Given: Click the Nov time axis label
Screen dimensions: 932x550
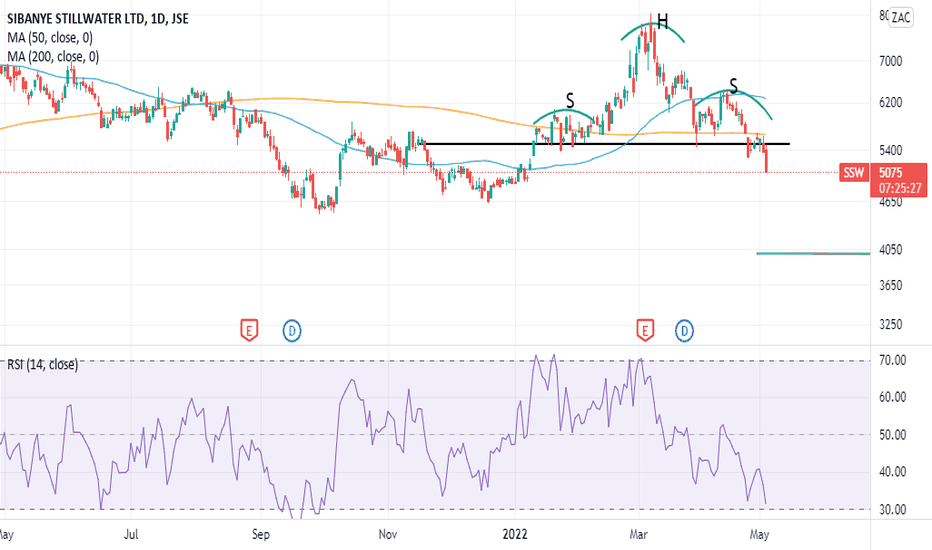Looking at the screenshot, I should pos(388,535).
